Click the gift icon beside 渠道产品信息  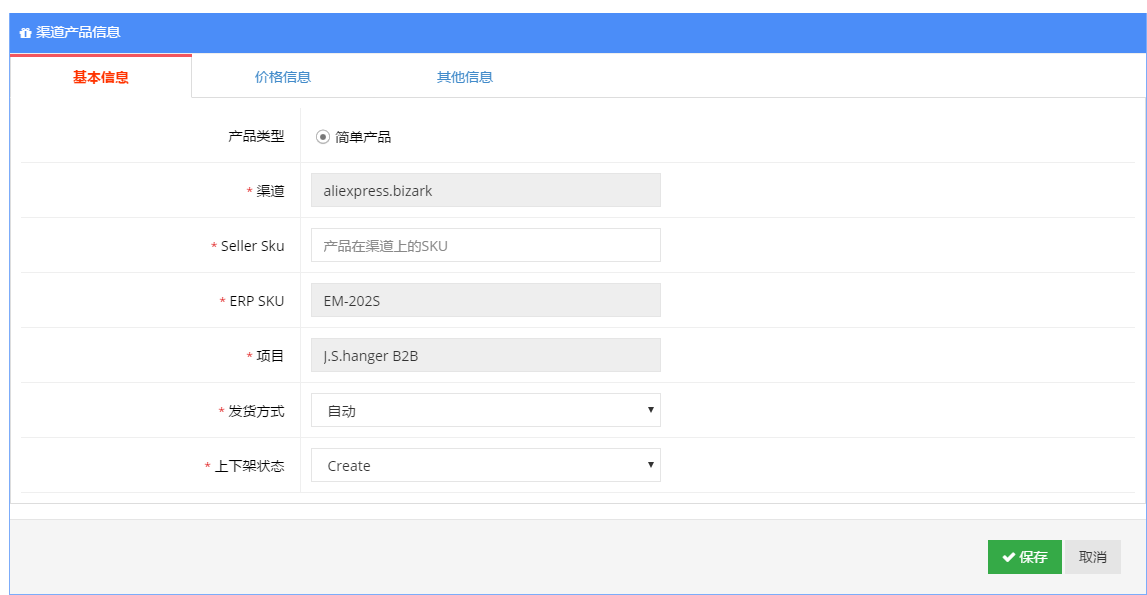tap(25, 33)
